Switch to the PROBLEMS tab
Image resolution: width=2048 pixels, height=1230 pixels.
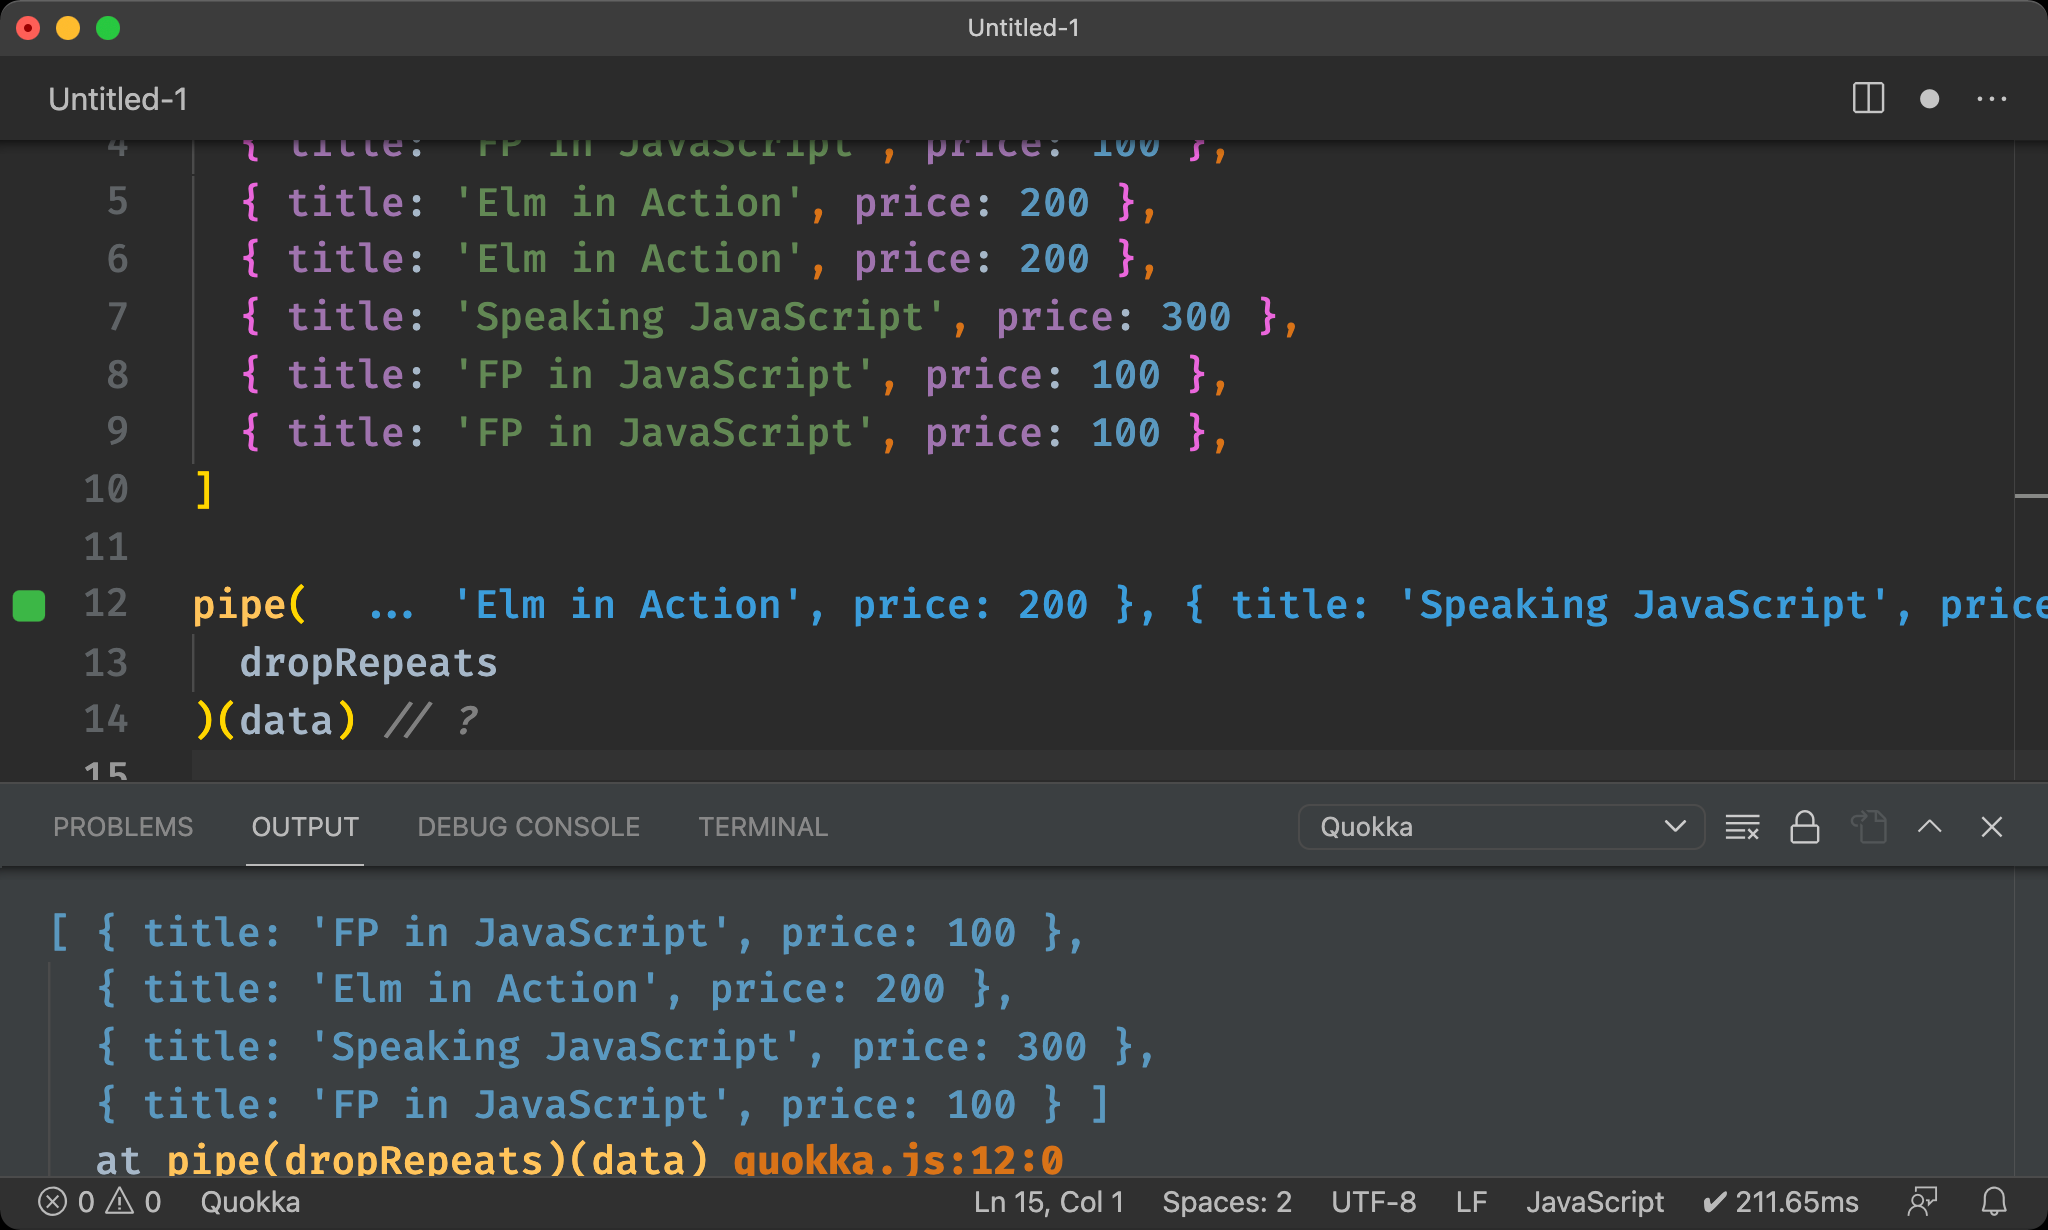tap(123, 827)
